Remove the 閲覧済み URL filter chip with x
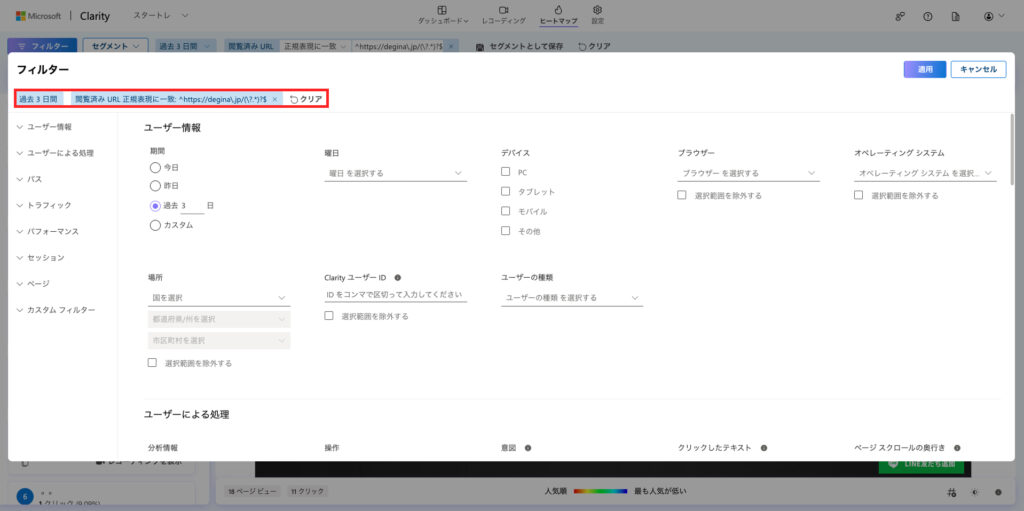 275,99
